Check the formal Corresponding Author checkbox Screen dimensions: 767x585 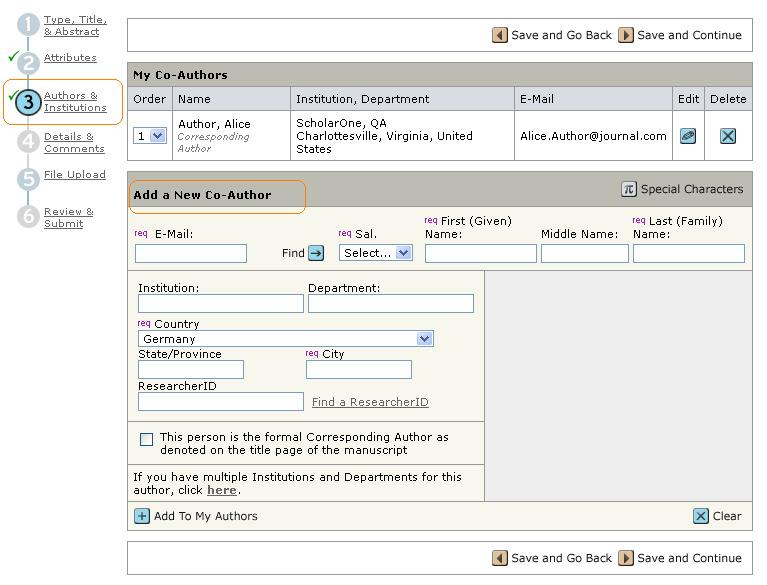click(x=147, y=439)
